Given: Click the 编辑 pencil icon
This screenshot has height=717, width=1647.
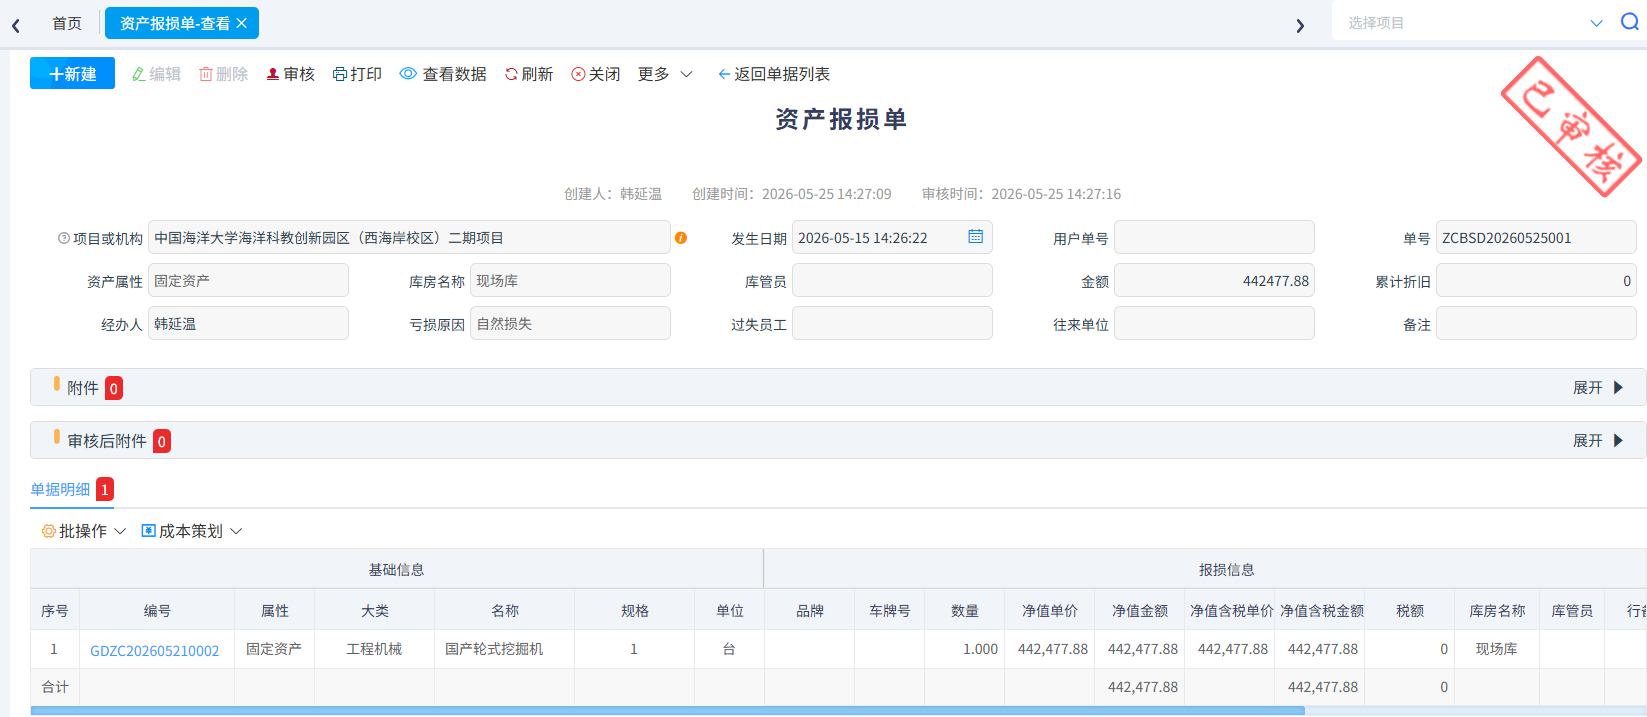Looking at the screenshot, I should pos(139,74).
